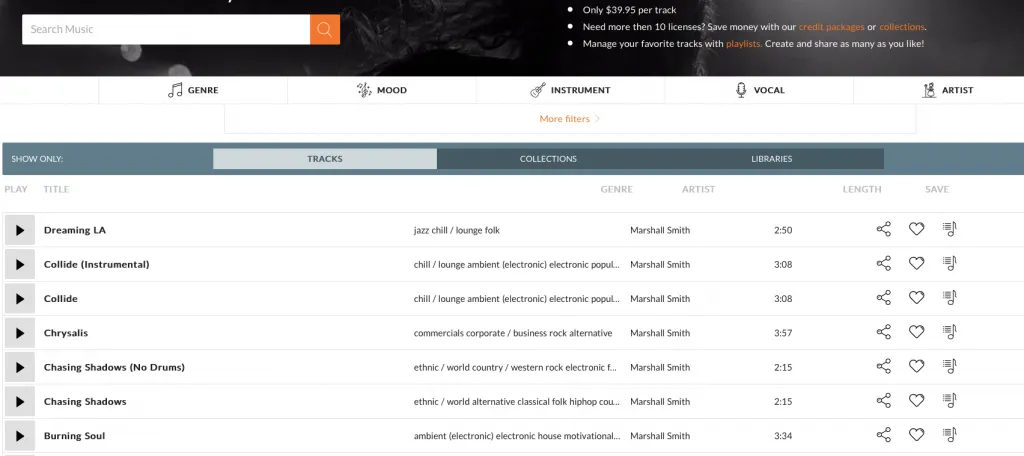Image resolution: width=1024 pixels, height=456 pixels.
Task: Share the Burning Soul track
Action: [x=884, y=434]
